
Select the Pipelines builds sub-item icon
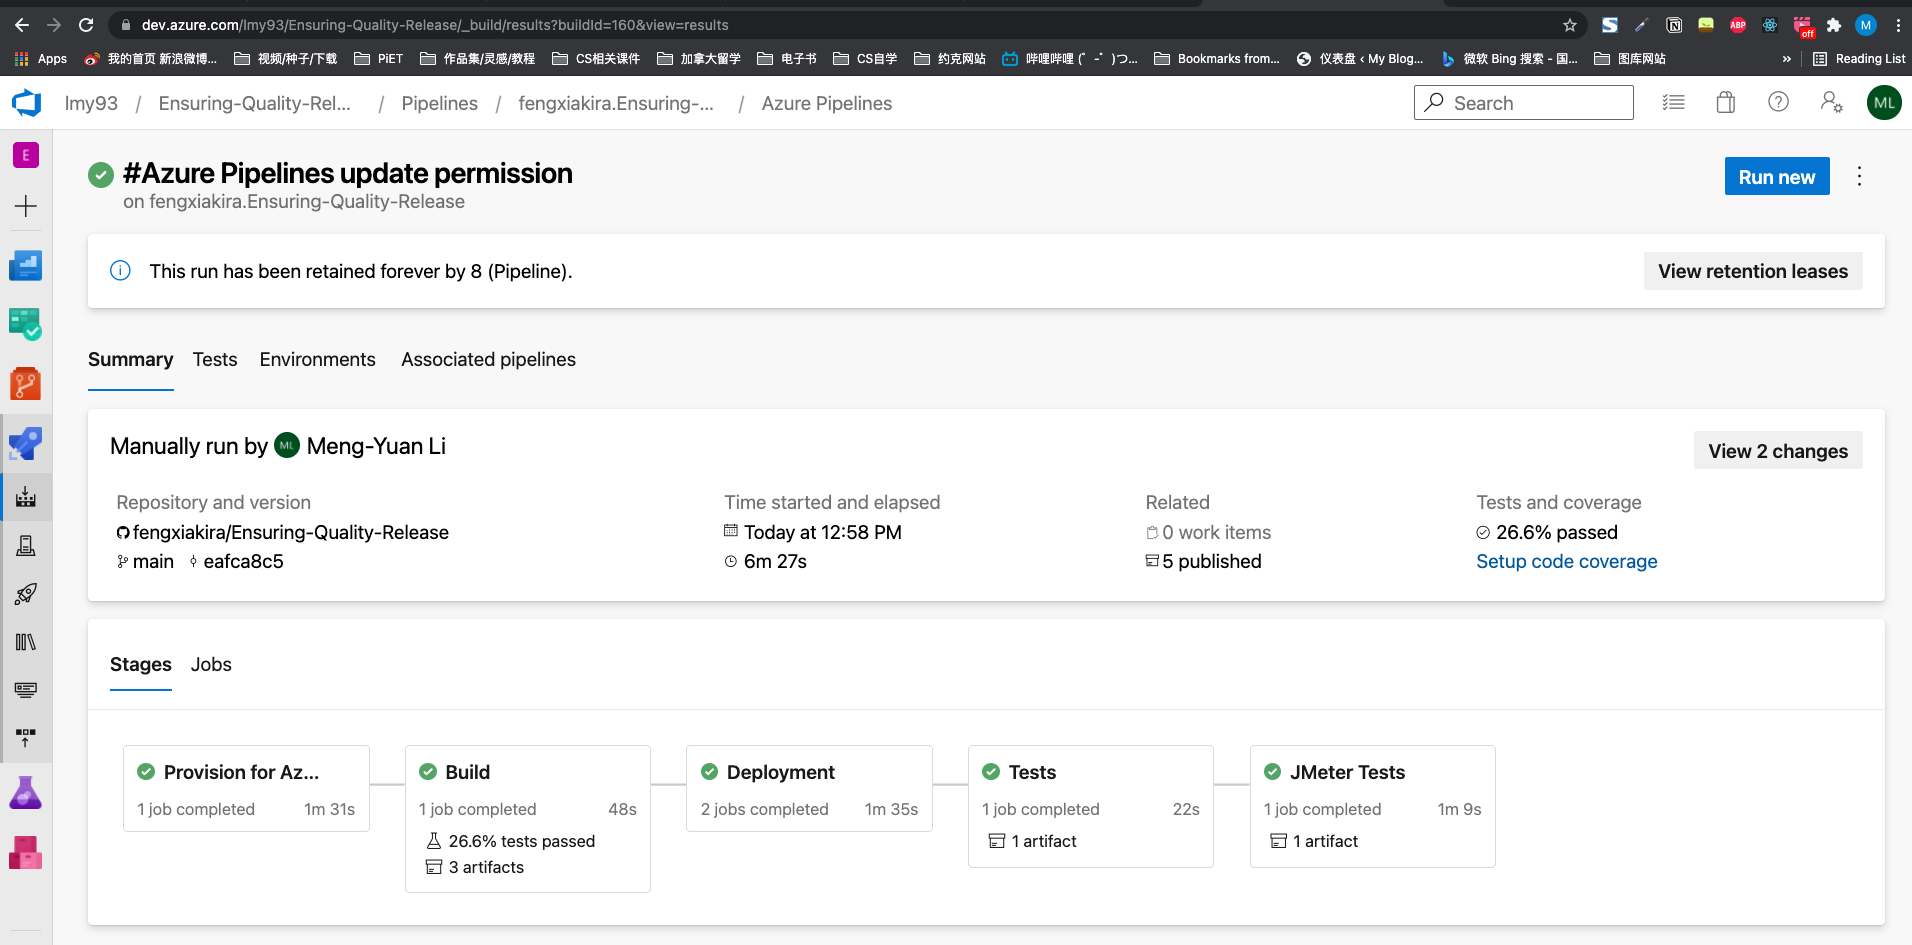(26, 497)
